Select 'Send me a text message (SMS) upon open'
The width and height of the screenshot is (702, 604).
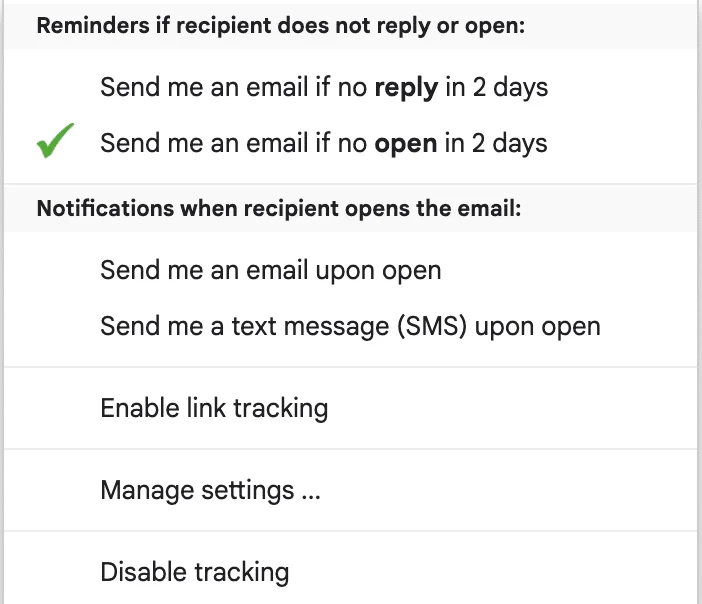click(351, 326)
